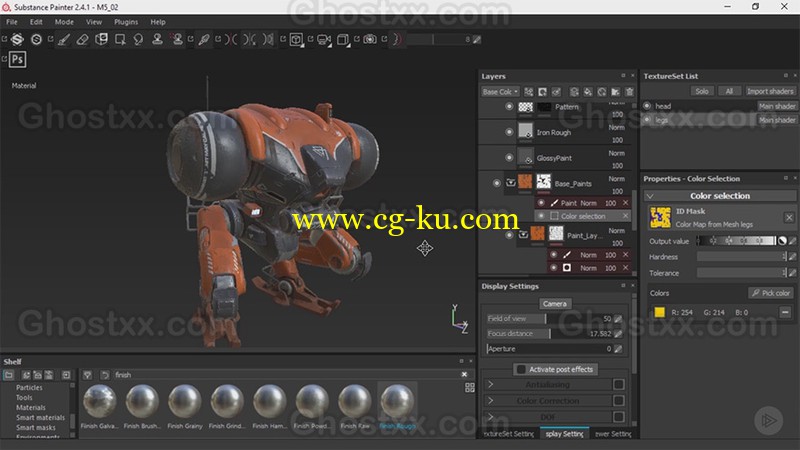Toggle visibility of Paint_Lay folder
Screen dimensions: 800x450
tap(509, 235)
